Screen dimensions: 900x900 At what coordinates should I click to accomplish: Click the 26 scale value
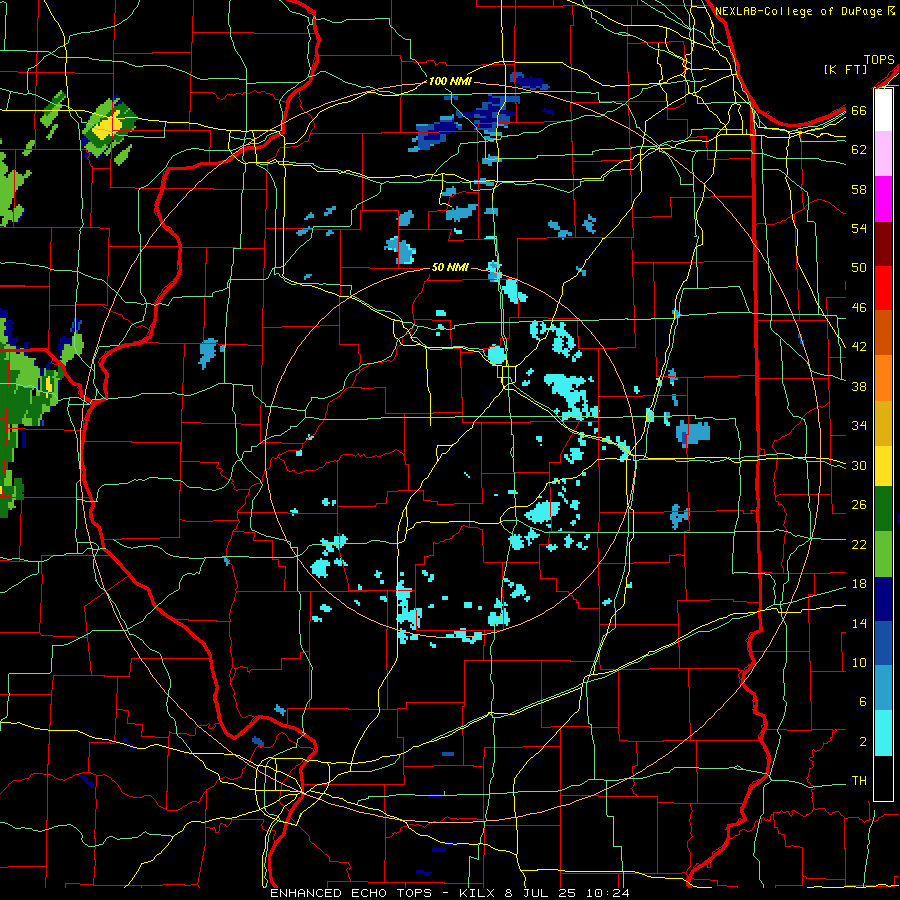[859, 505]
